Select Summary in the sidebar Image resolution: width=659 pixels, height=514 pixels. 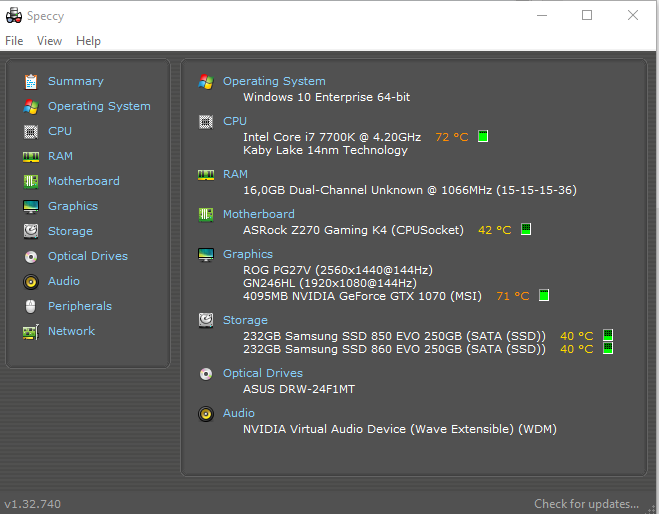pyautogui.click(x=76, y=81)
